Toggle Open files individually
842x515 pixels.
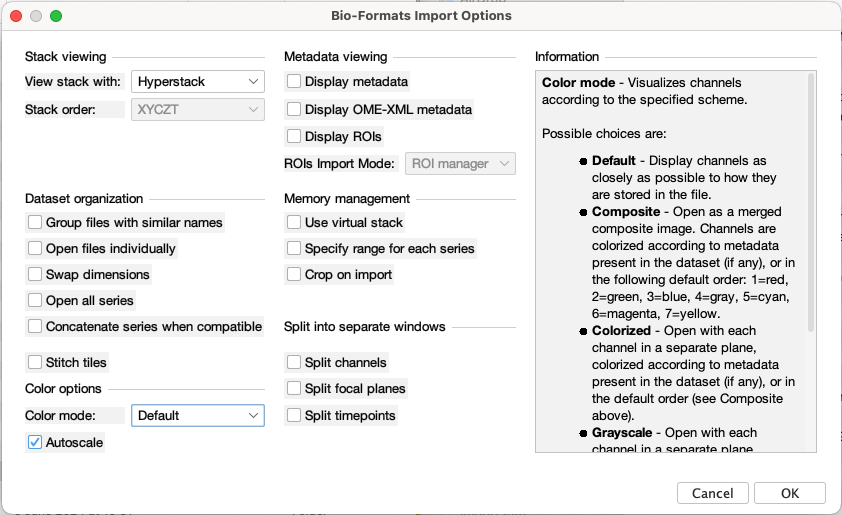coord(35,249)
